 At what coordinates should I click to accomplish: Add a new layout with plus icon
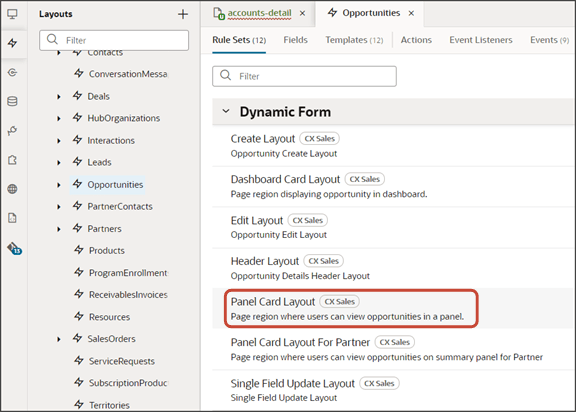click(183, 14)
